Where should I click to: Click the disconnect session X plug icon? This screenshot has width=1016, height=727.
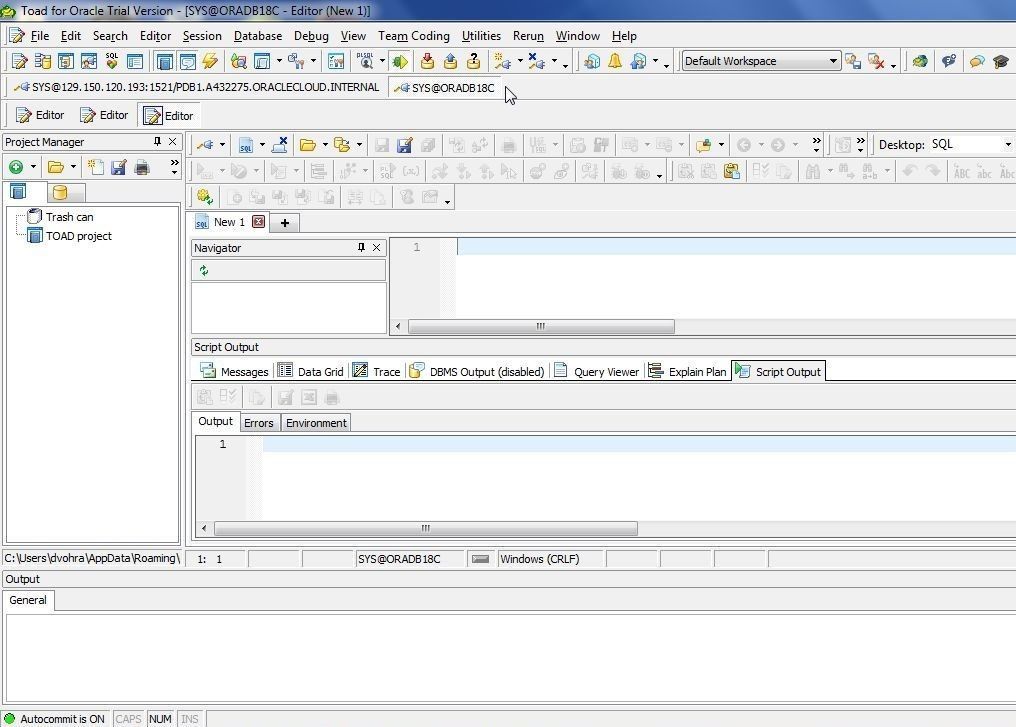[x=537, y=62]
